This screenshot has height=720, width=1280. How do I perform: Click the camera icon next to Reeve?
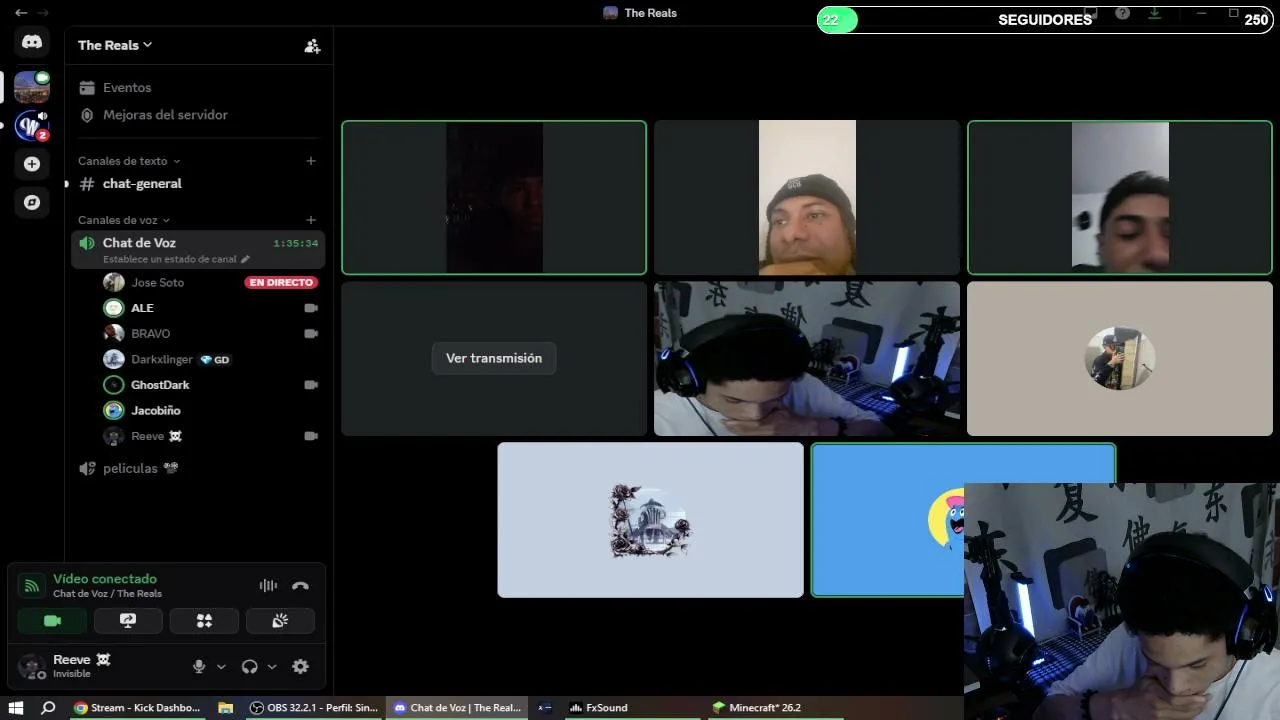coord(311,437)
